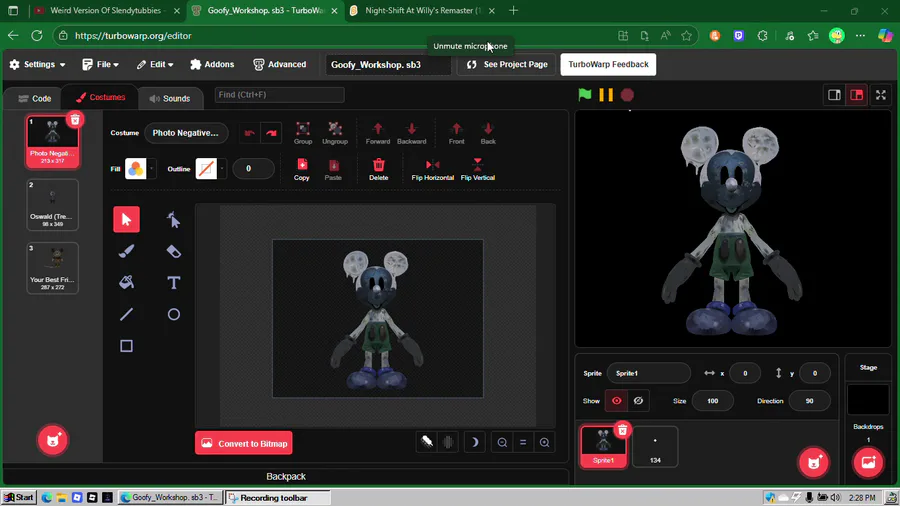Move selection Forward one layer
Screen dimensions: 900x506
coord(378,133)
